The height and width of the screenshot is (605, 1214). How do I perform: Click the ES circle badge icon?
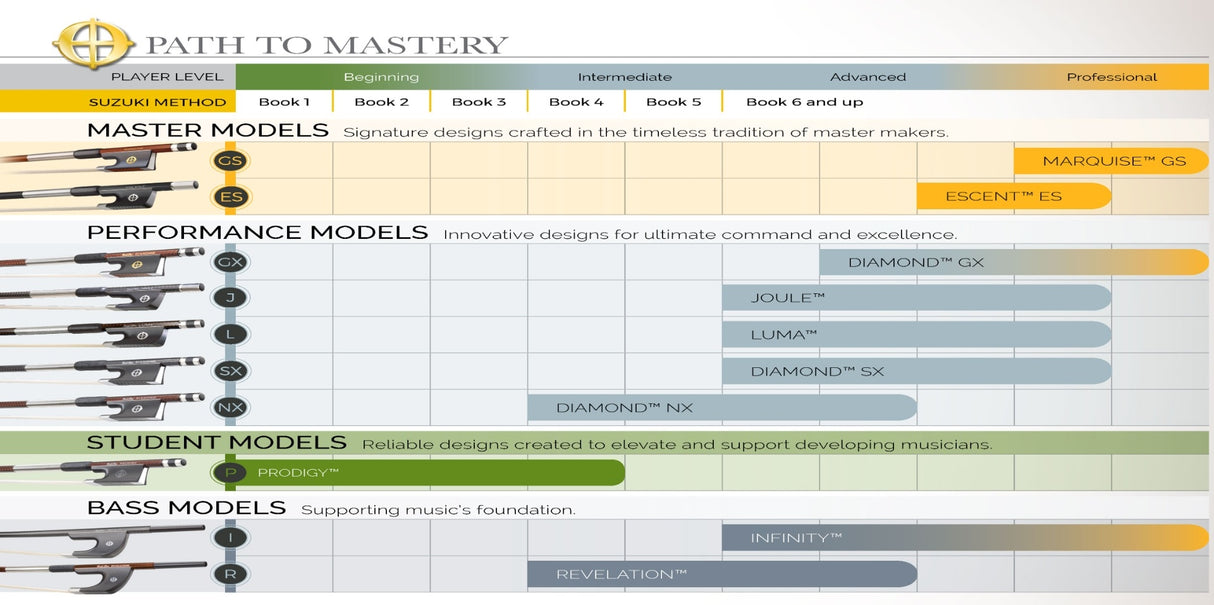[x=231, y=197]
